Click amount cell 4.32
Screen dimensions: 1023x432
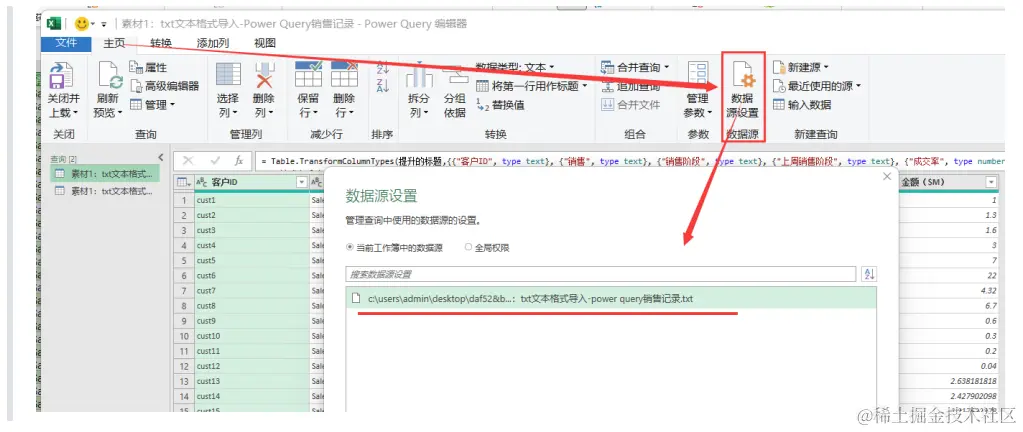(949, 290)
